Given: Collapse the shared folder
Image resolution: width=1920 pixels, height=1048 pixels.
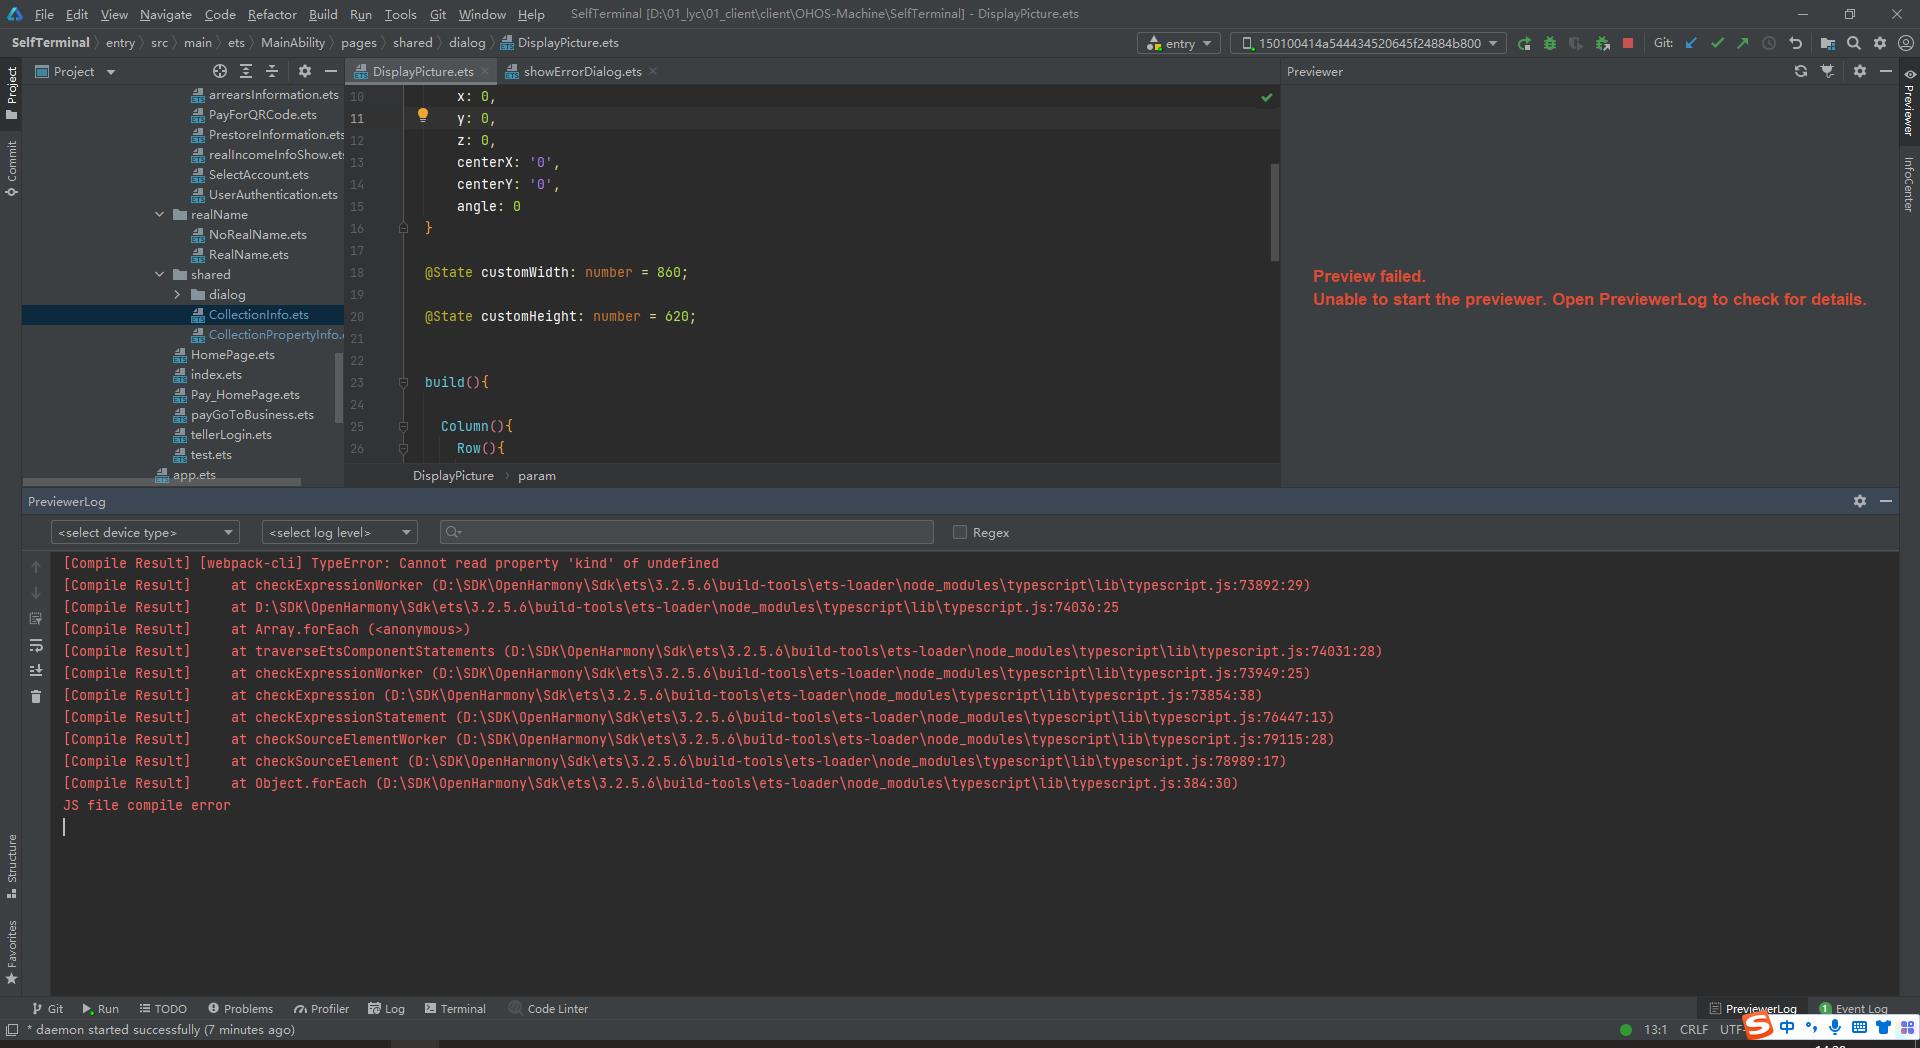Looking at the screenshot, I should pos(160,274).
